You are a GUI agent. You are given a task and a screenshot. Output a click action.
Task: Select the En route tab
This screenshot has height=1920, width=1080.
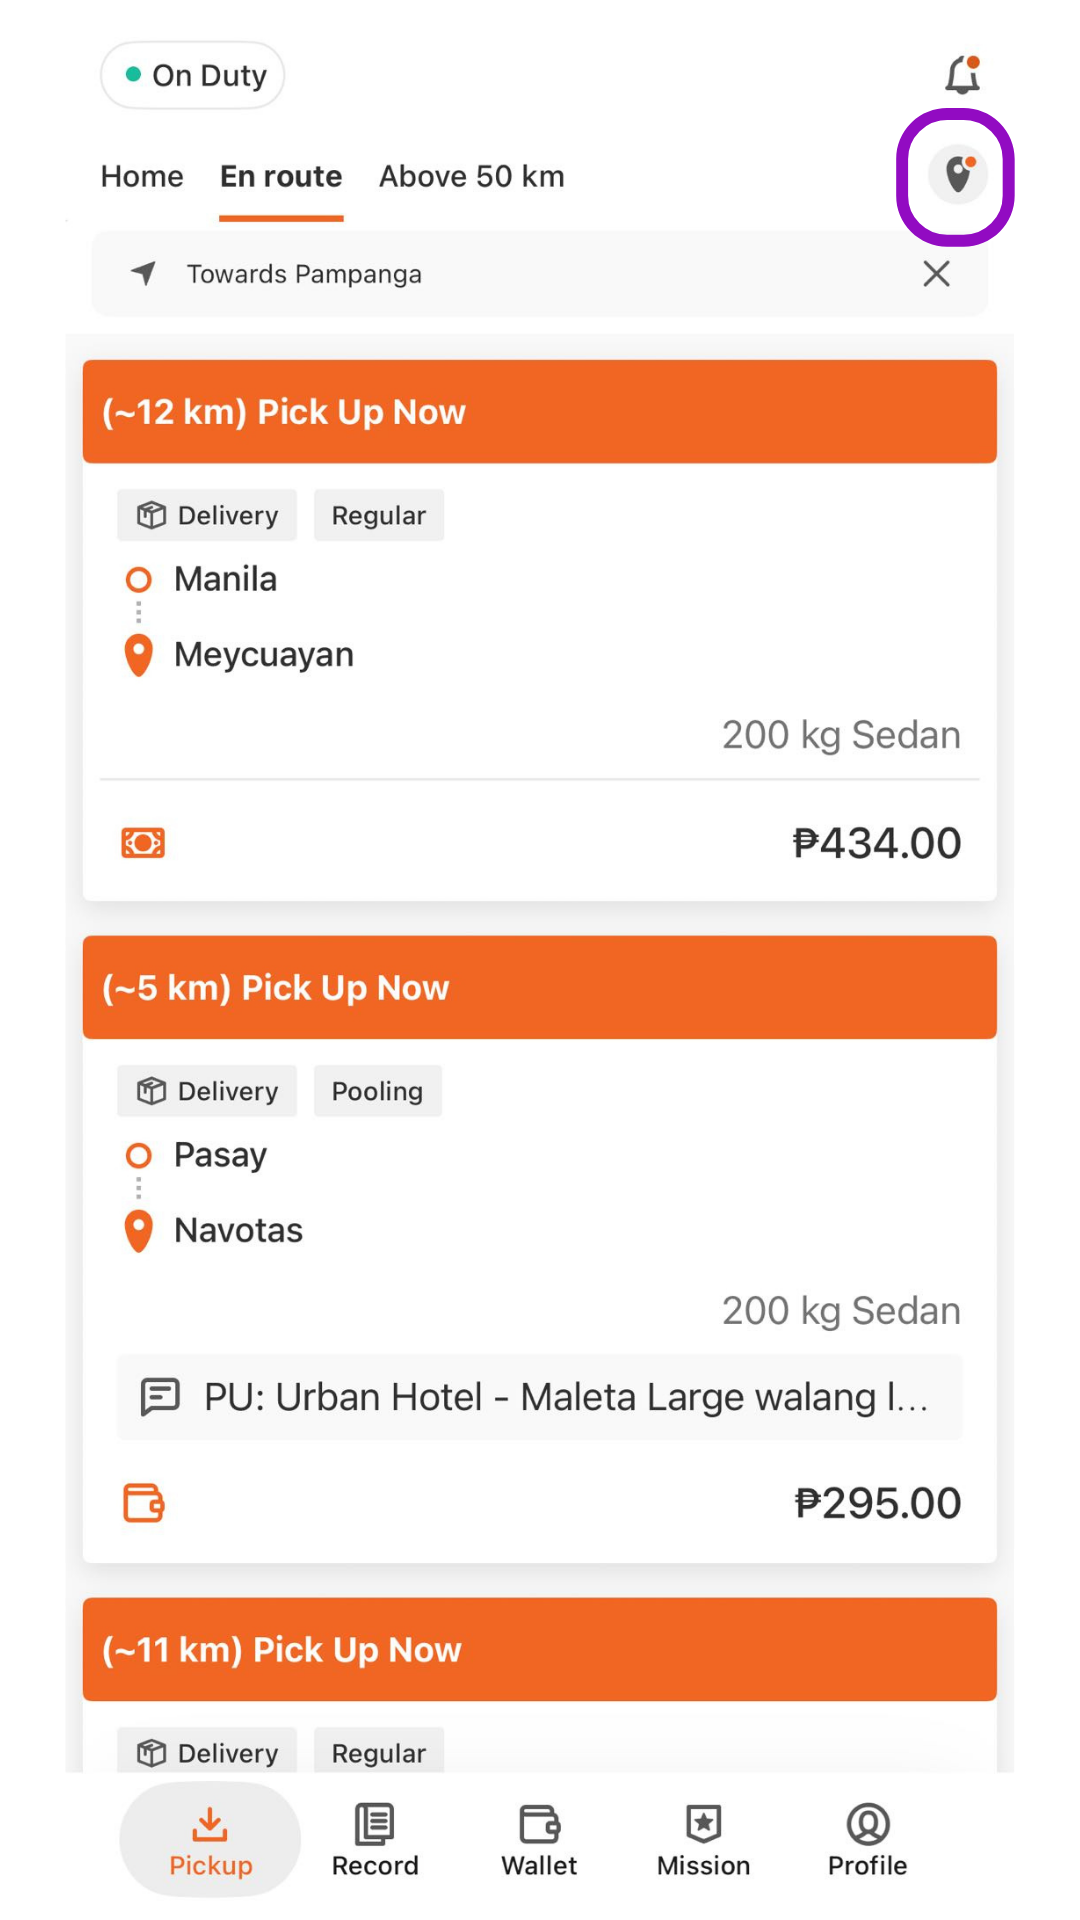click(281, 177)
